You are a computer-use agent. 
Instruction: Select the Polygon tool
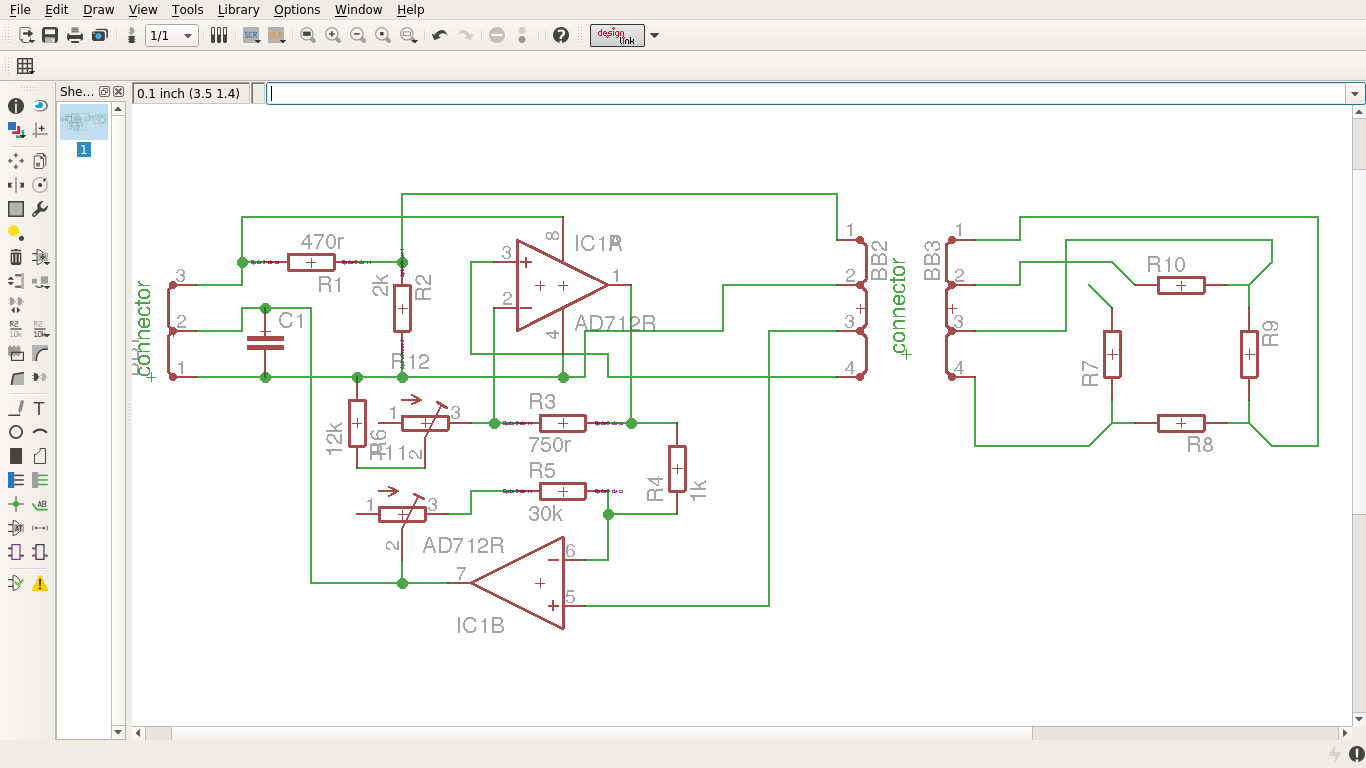click(40, 456)
